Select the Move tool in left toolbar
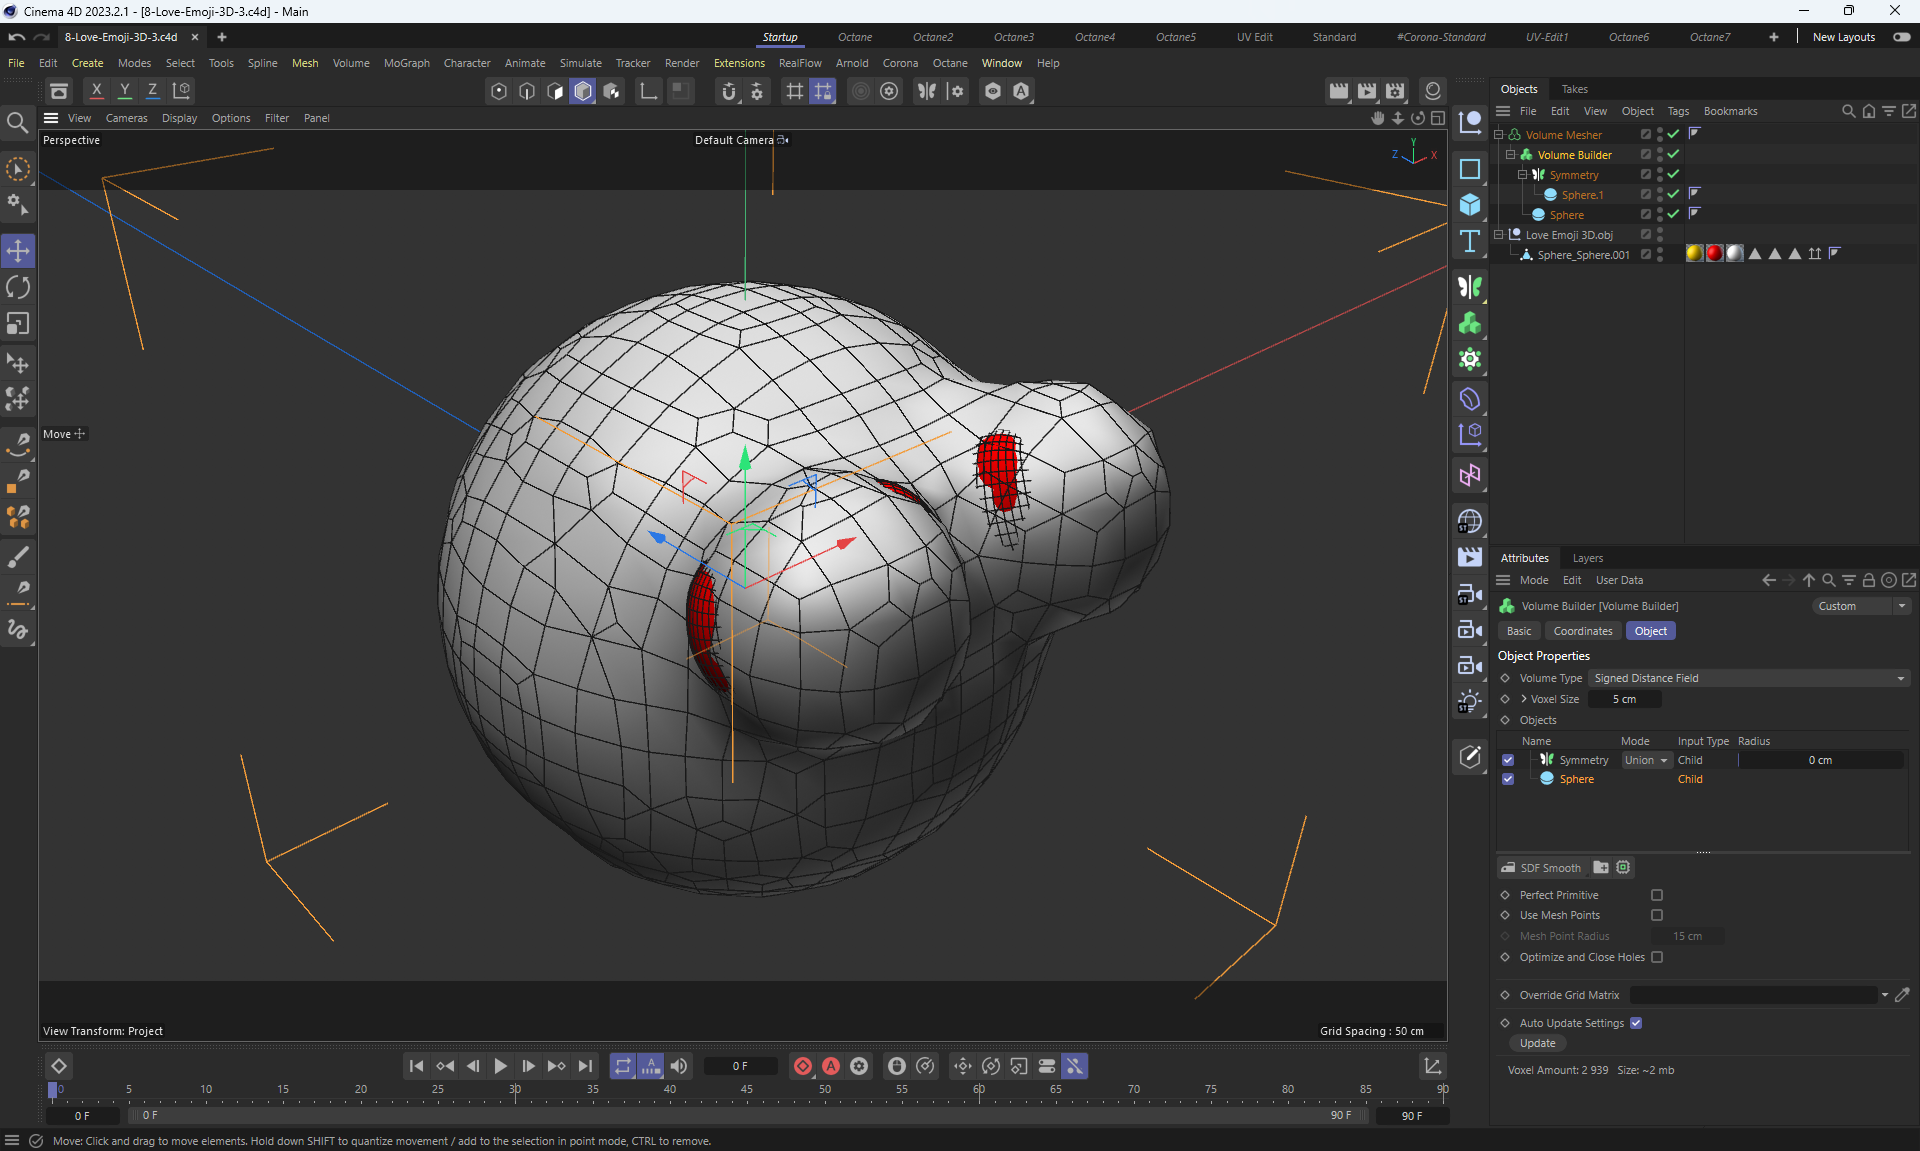This screenshot has width=1920, height=1151. click(18, 251)
